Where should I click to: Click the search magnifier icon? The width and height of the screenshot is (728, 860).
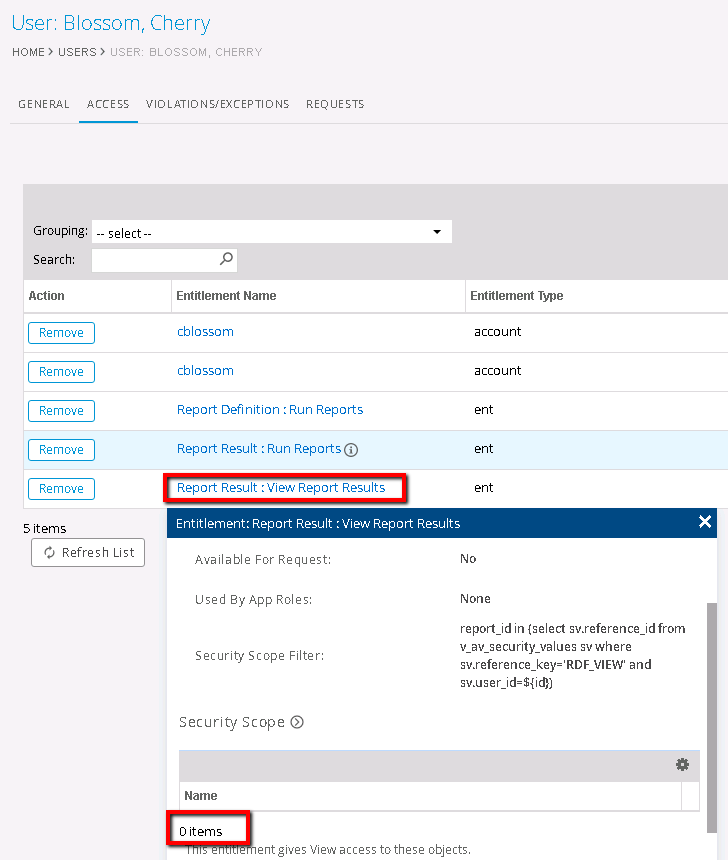[x=226, y=259]
